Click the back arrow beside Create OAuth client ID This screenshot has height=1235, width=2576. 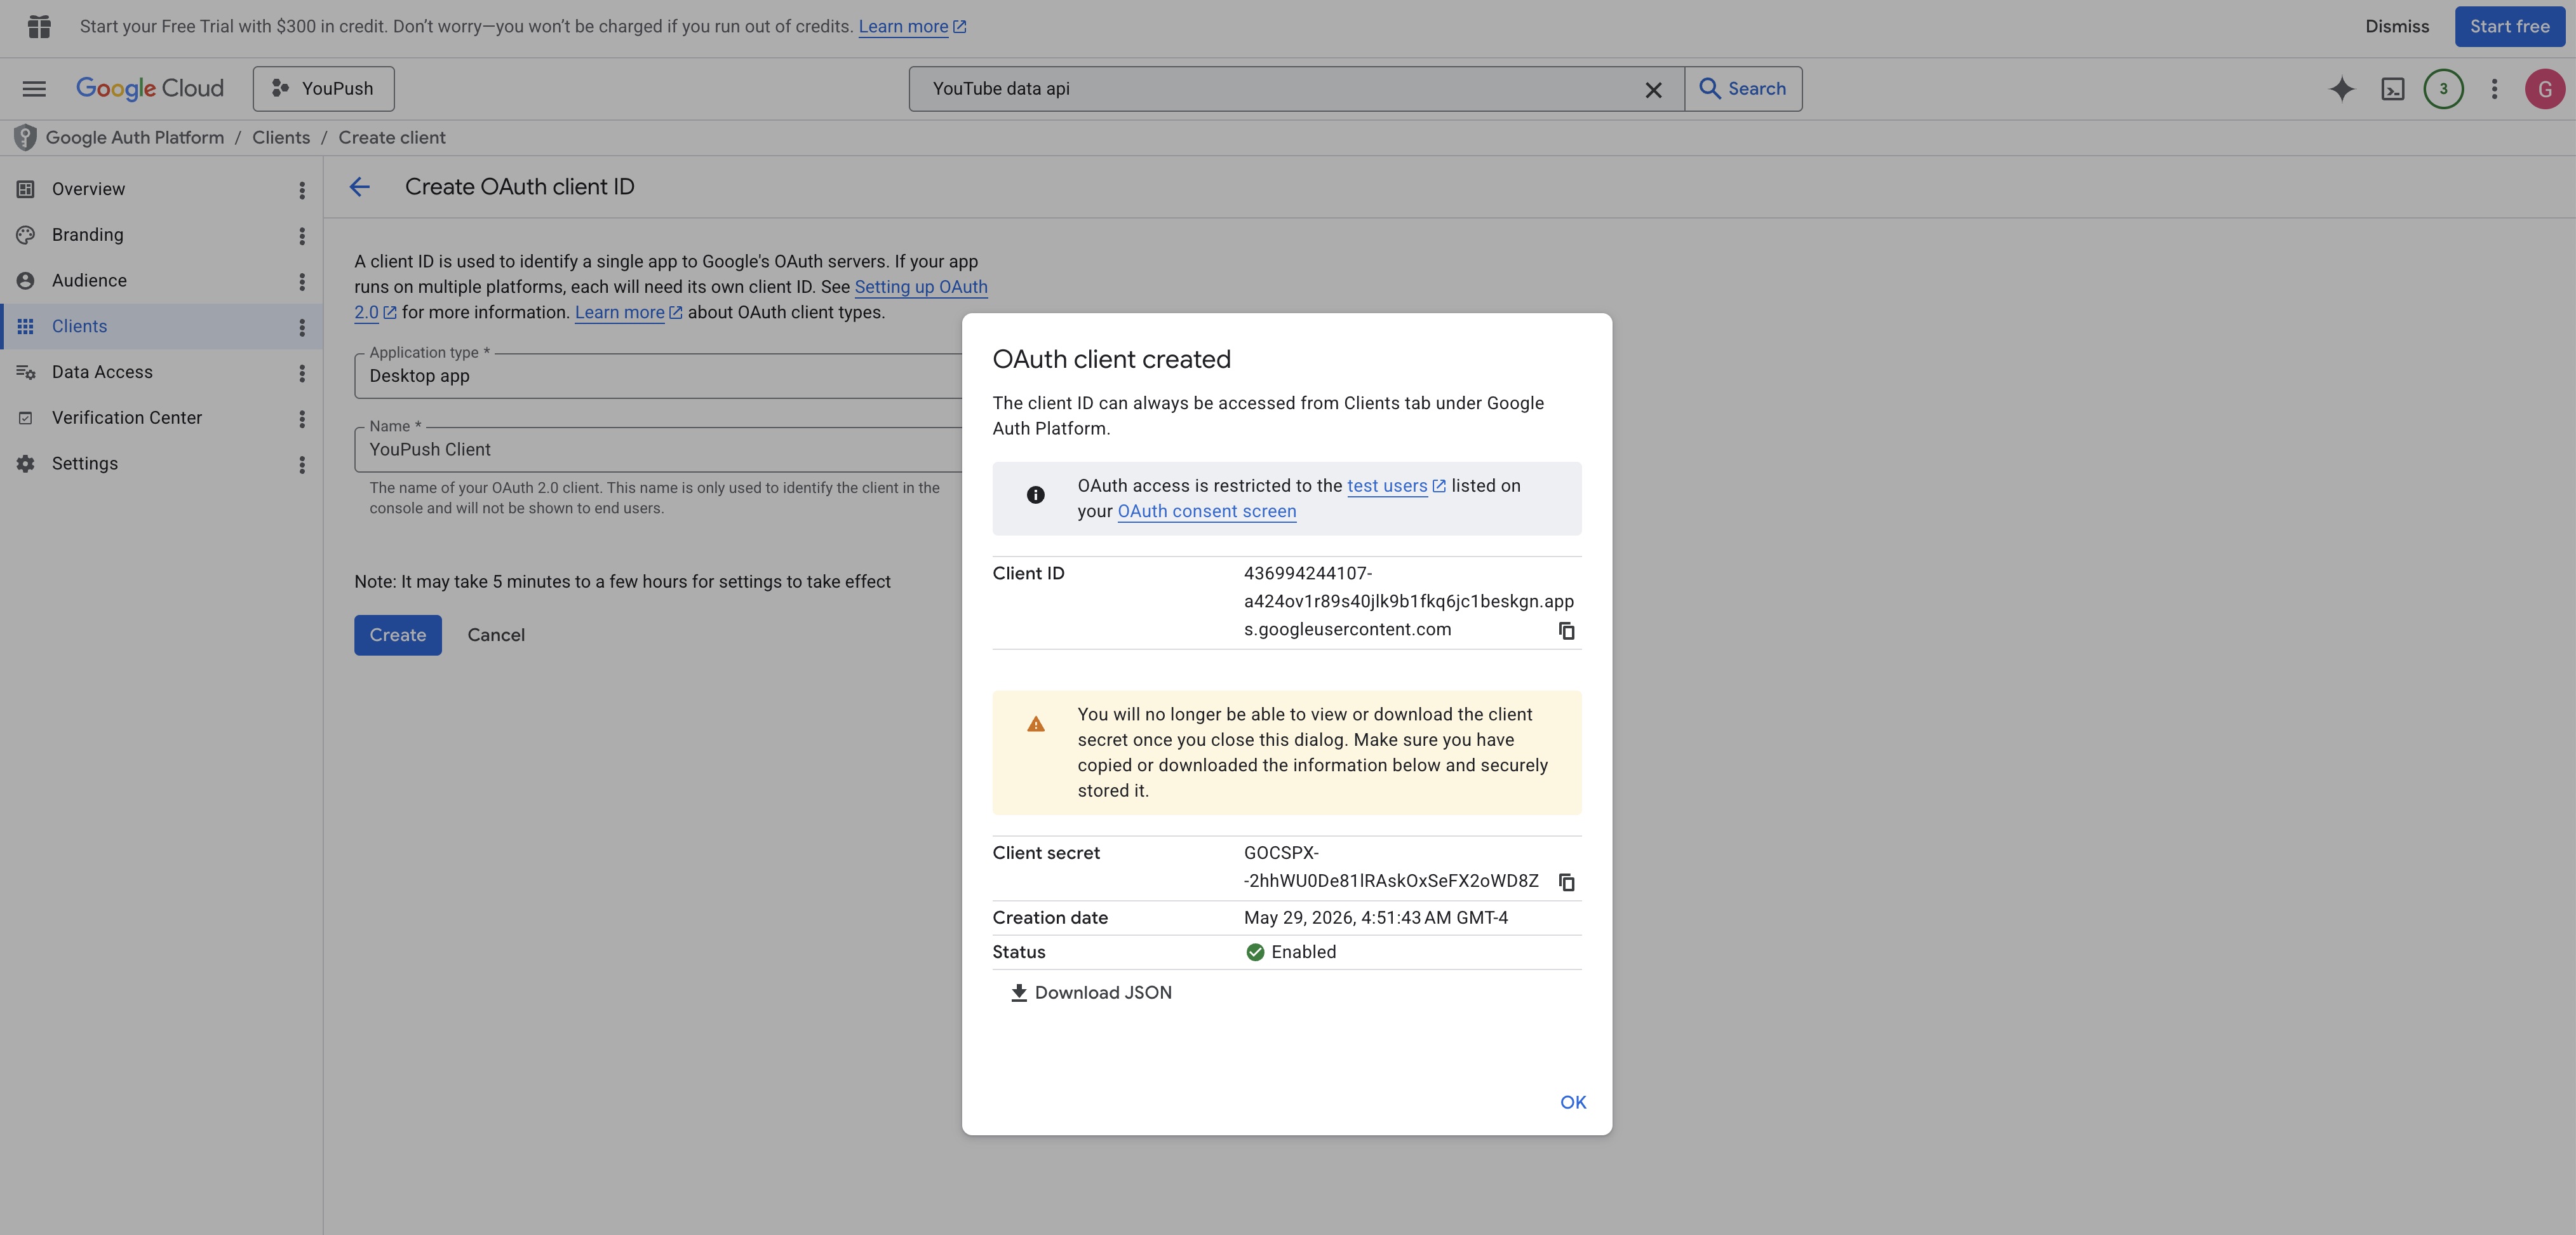360,187
